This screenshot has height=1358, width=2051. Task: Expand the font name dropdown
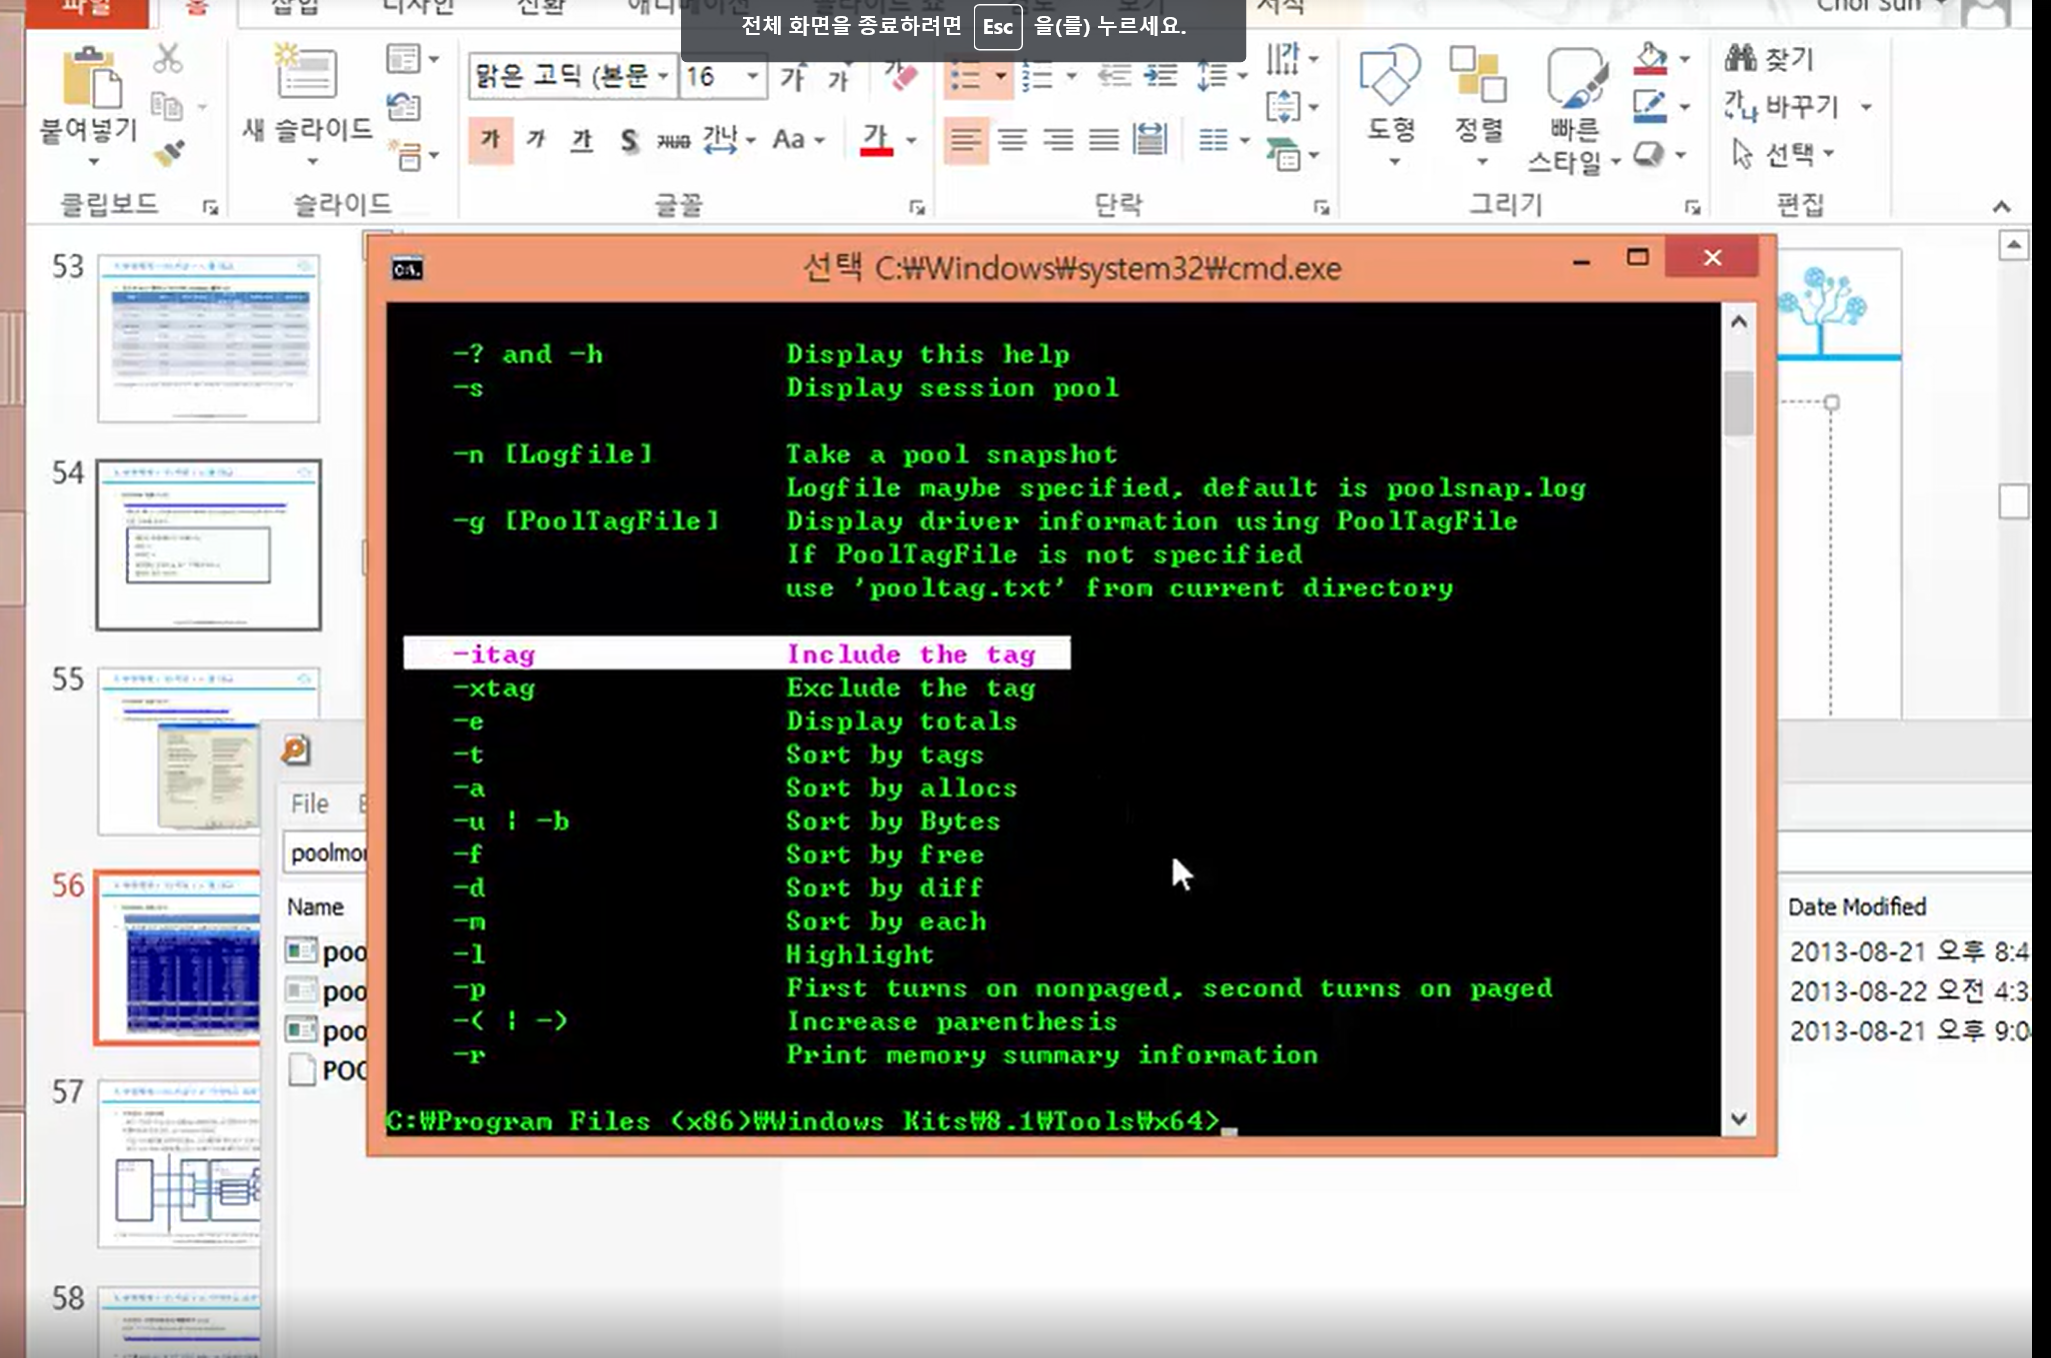(x=662, y=77)
